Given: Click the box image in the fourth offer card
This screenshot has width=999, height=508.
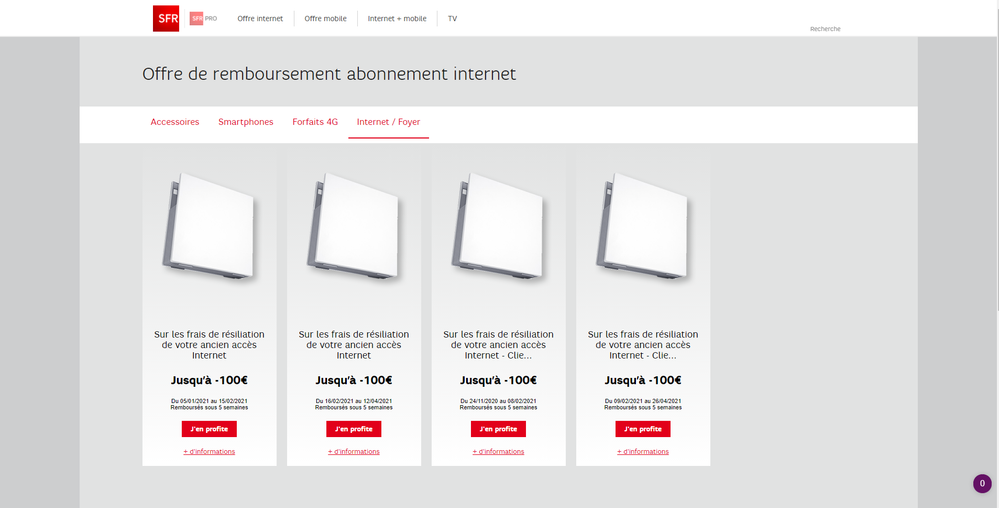Looking at the screenshot, I should click(643, 227).
